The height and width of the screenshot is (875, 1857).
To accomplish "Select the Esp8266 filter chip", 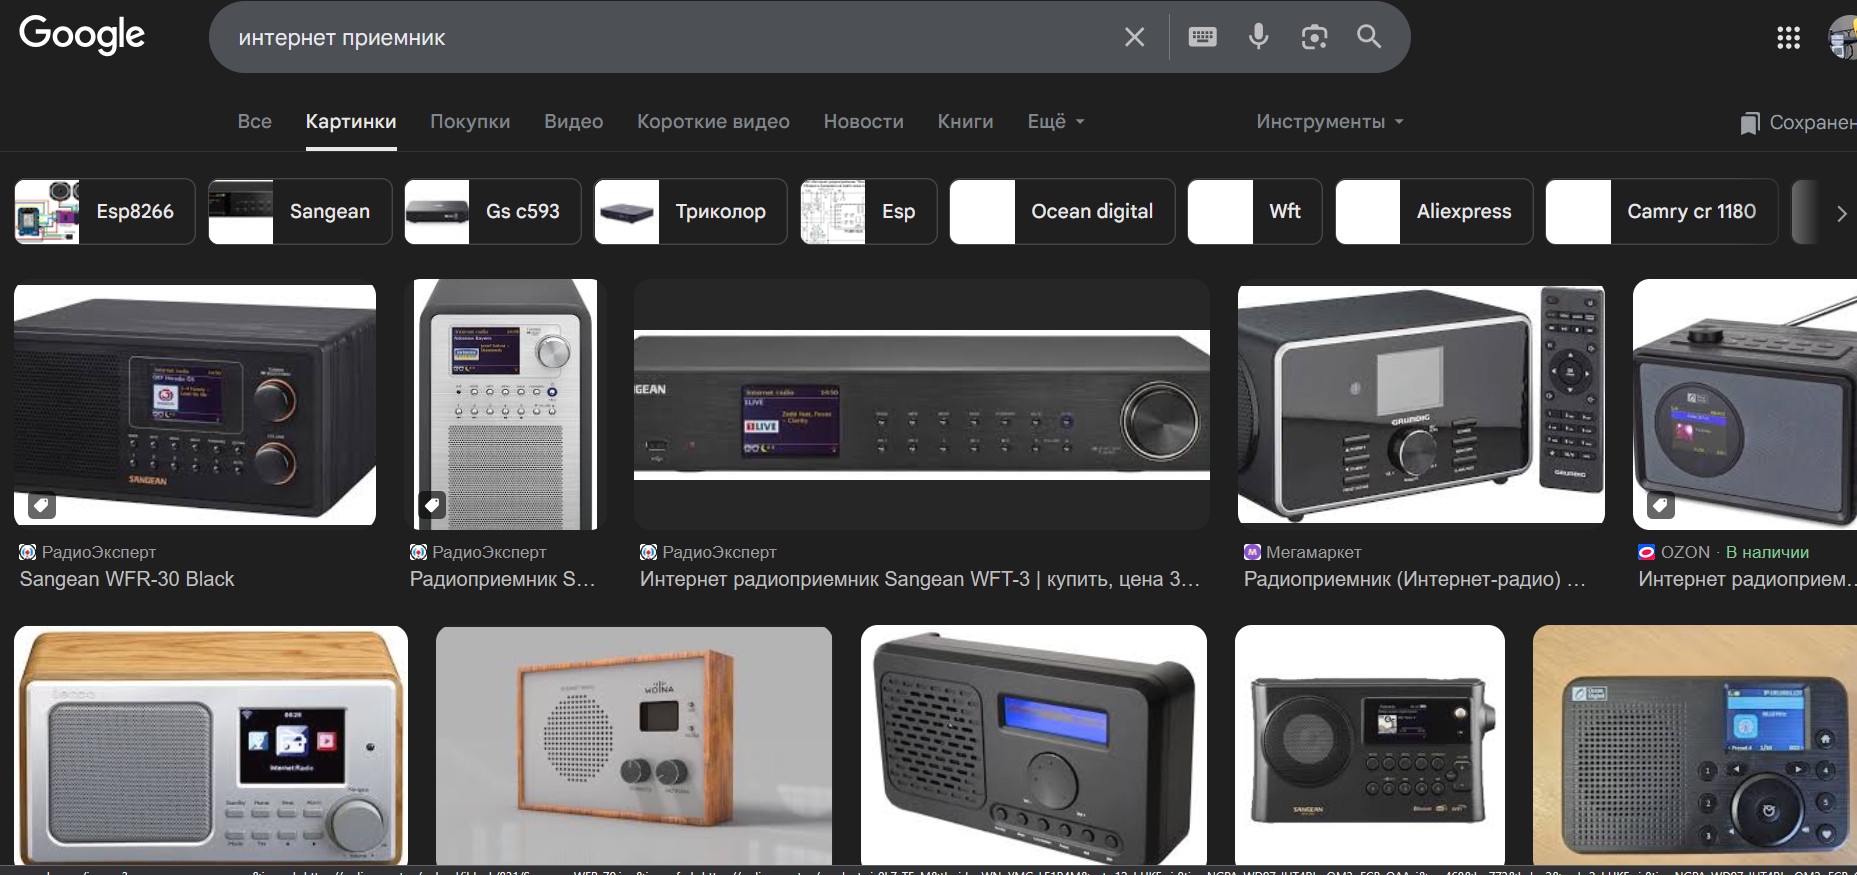I will [105, 211].
